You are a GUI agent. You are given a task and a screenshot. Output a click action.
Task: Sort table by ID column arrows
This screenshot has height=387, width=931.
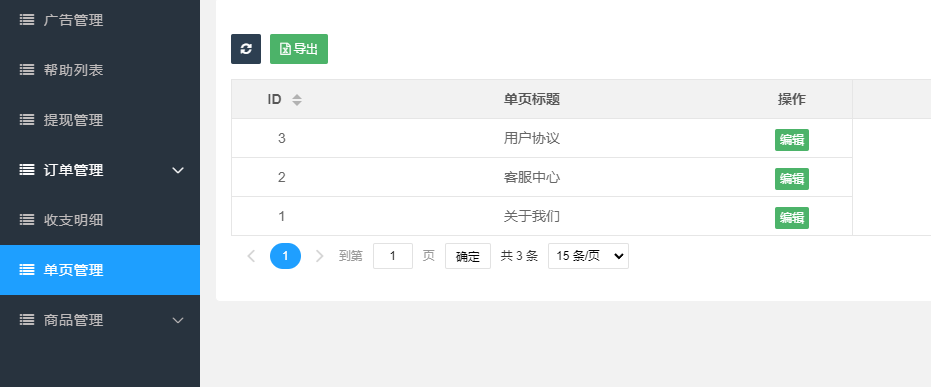click(297, 100)
